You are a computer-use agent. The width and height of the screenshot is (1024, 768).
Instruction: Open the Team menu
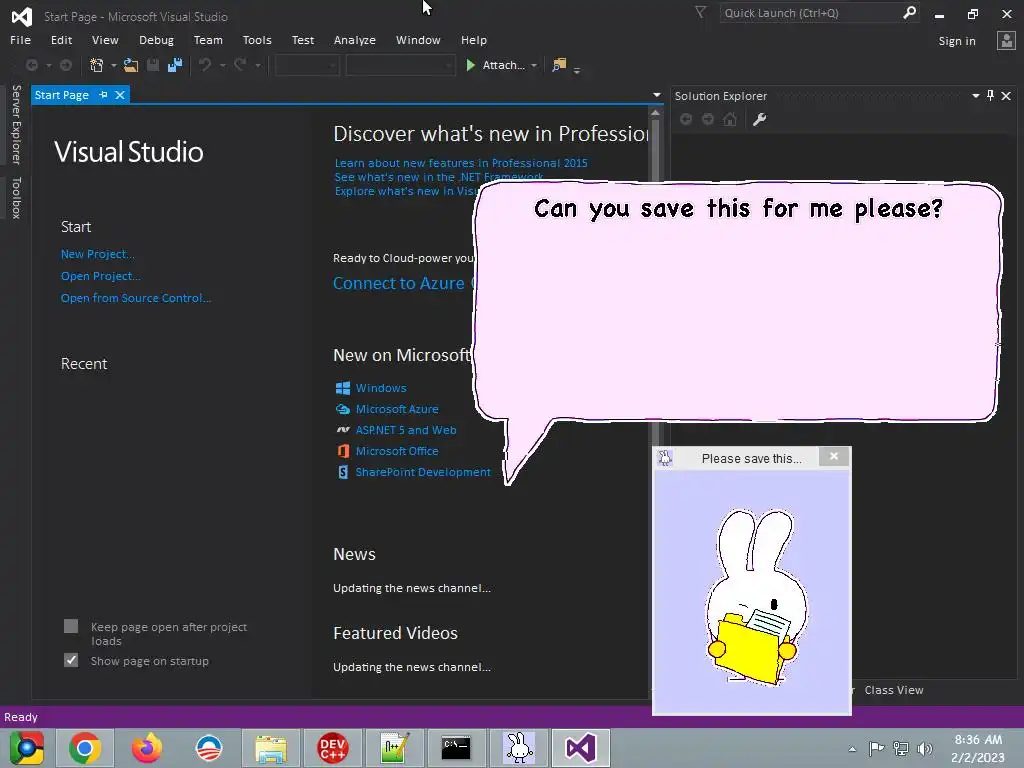tap(208, 40)
